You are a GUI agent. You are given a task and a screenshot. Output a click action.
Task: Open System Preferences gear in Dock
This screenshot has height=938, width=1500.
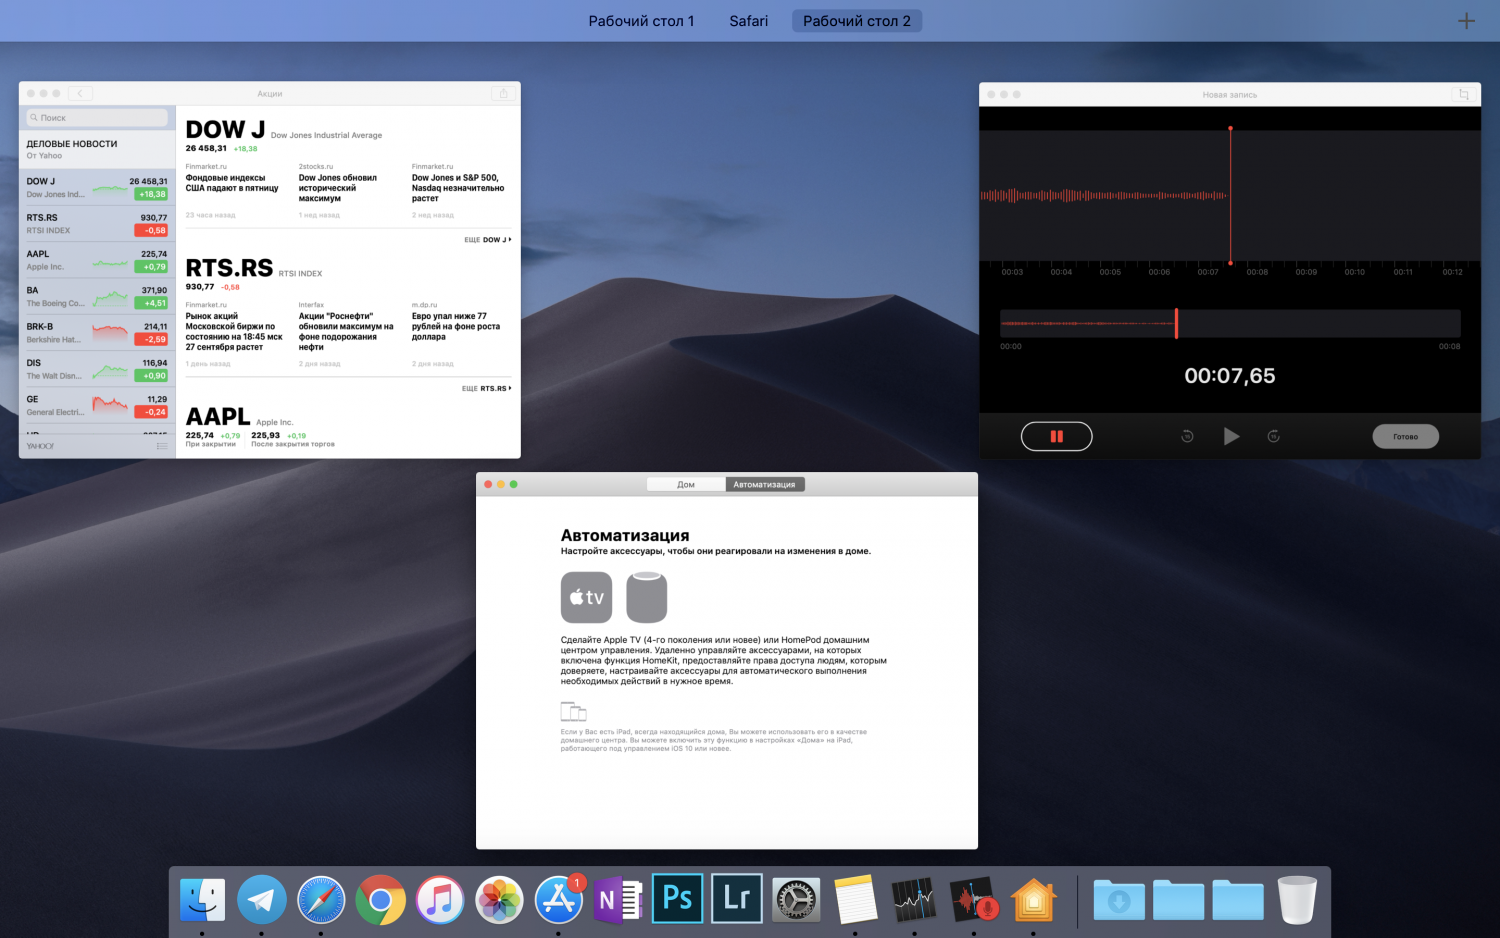[x=796, y=900]
